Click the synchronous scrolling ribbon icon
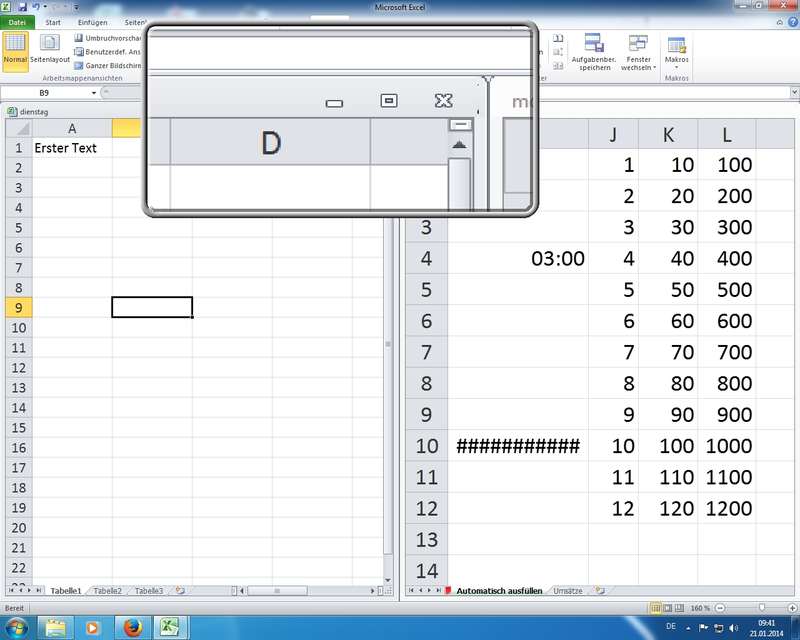800x640 pixels. click(558, 52)
